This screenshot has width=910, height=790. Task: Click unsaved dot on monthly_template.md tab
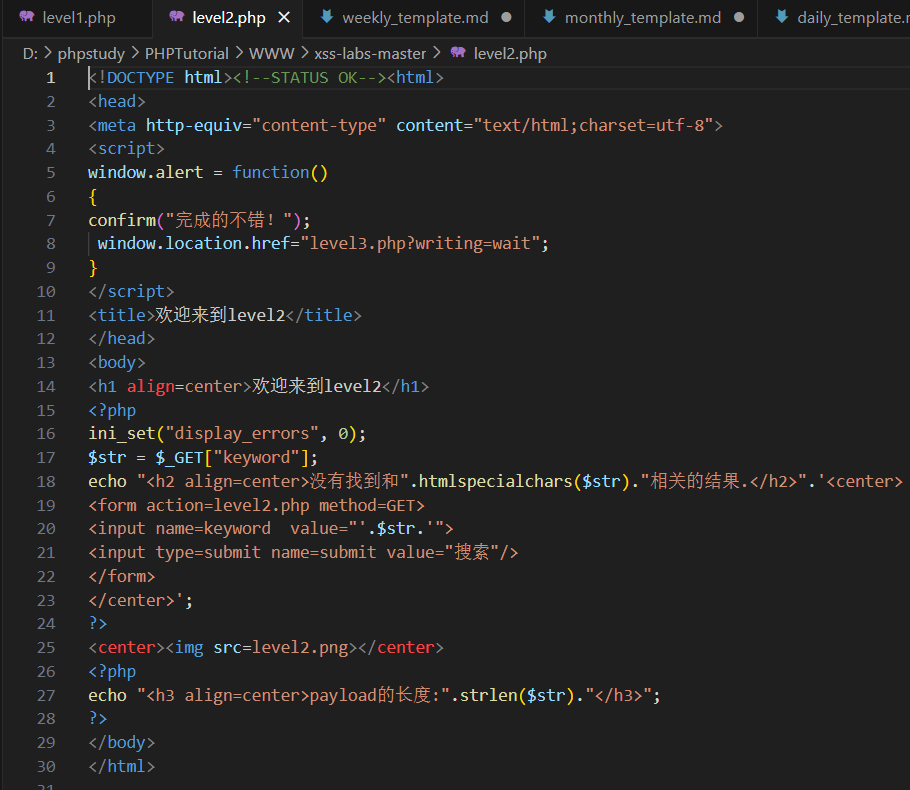[x=739, y=17]
